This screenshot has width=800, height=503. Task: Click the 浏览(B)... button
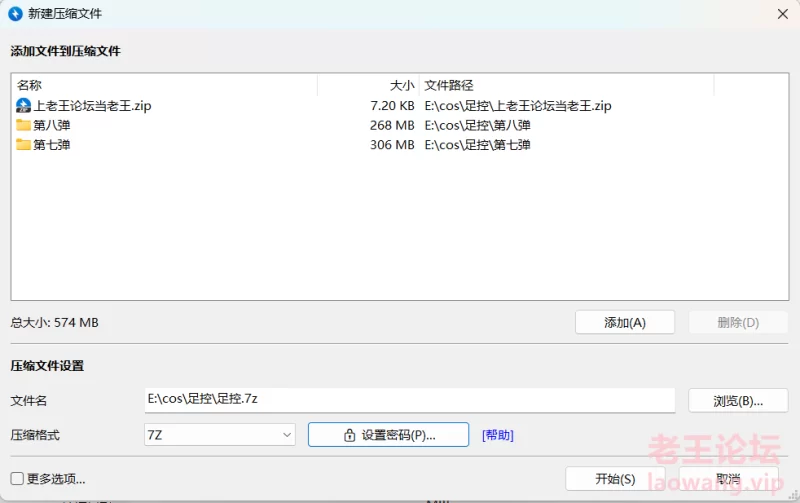pos(738,401)
